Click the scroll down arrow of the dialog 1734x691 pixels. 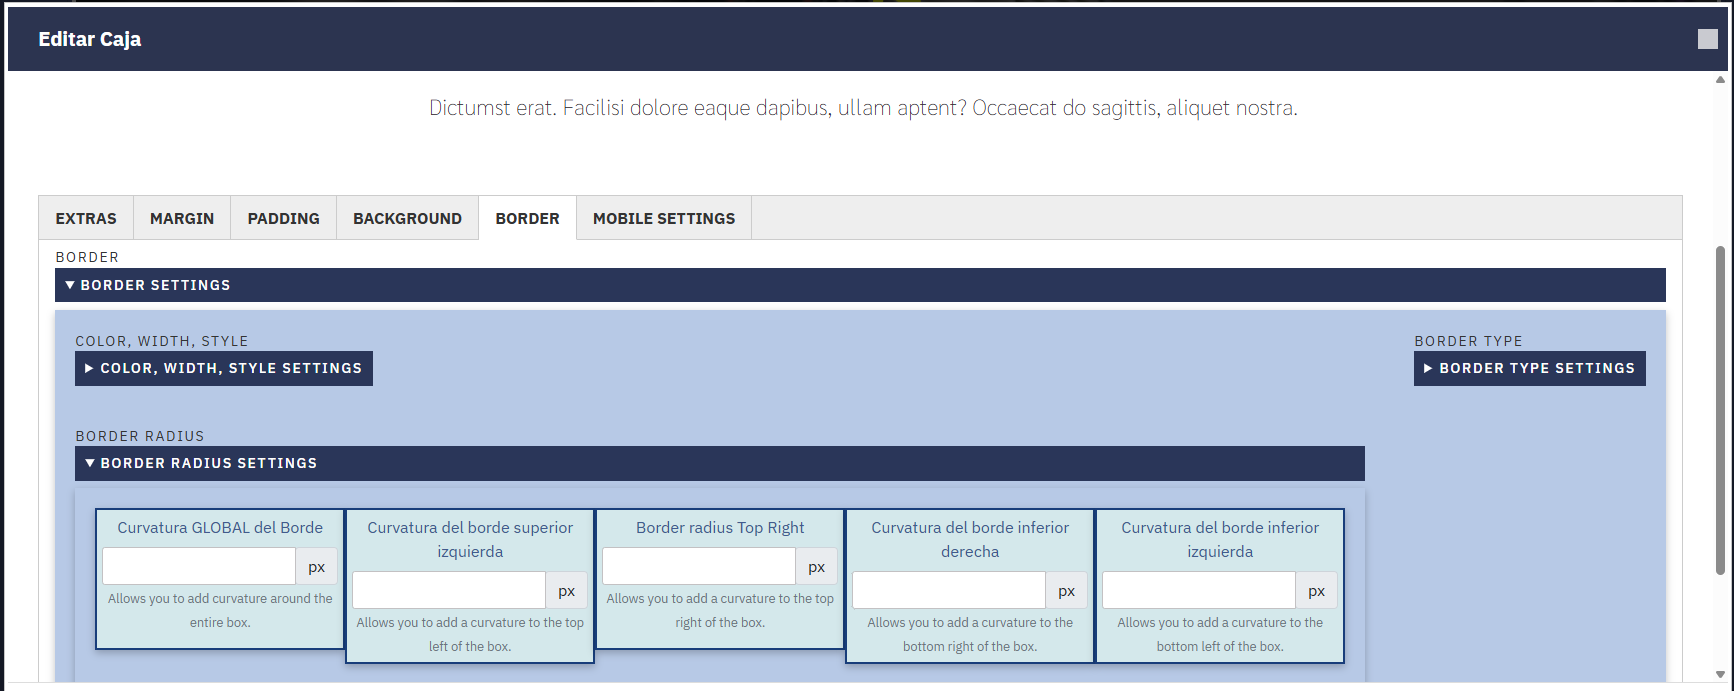click(1720, 674)
